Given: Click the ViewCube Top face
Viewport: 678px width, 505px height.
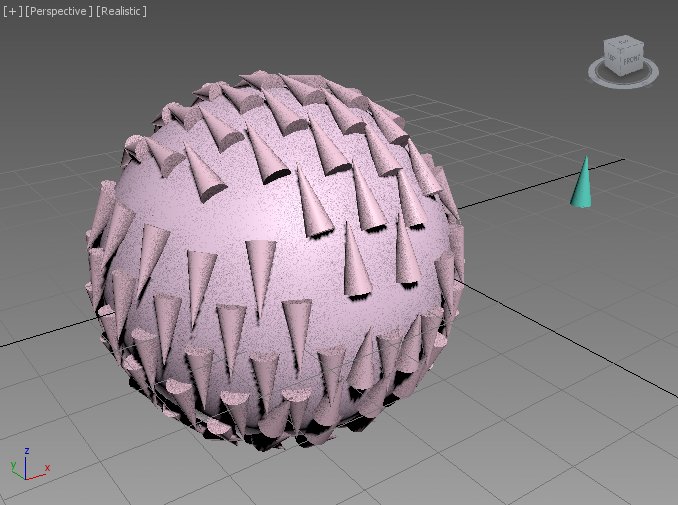Looking at the screenshot, I should coord(623,43).
